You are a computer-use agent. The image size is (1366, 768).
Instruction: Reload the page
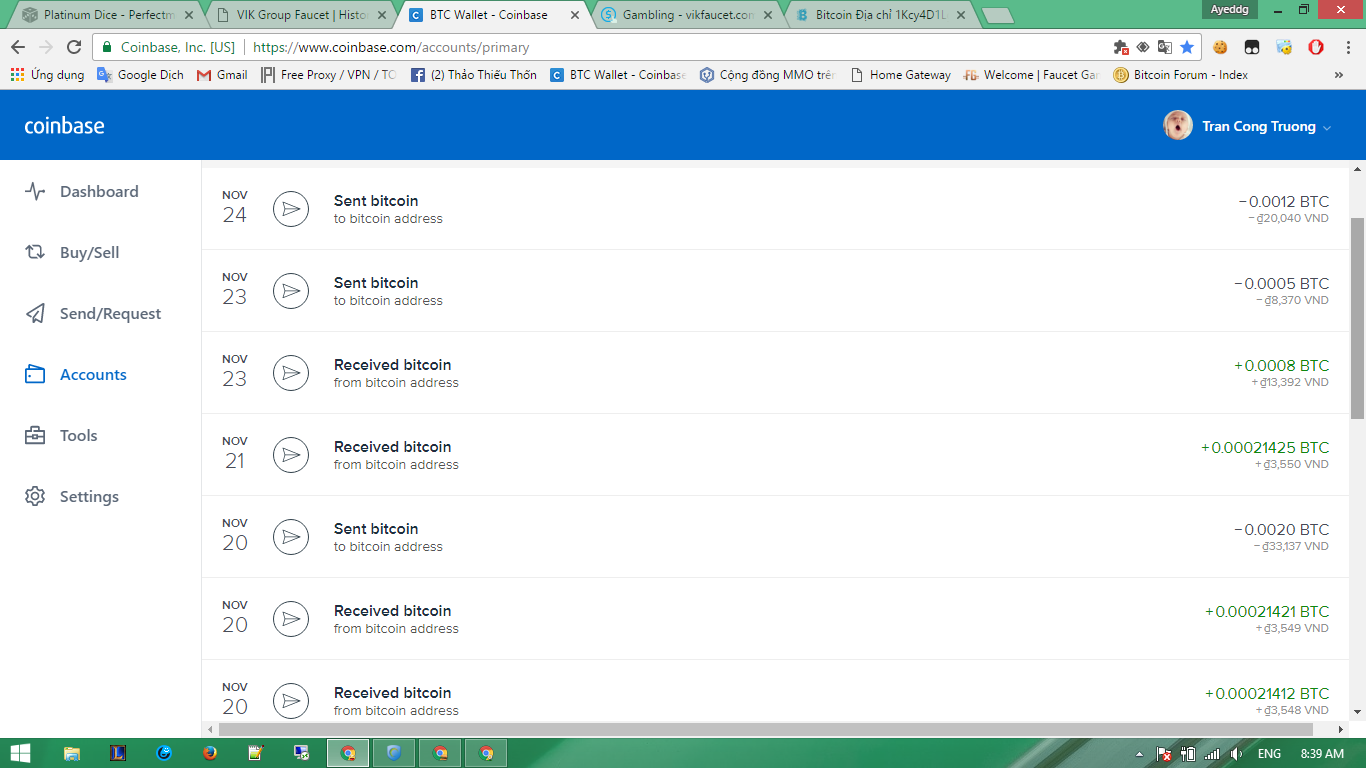click(74, 47)
